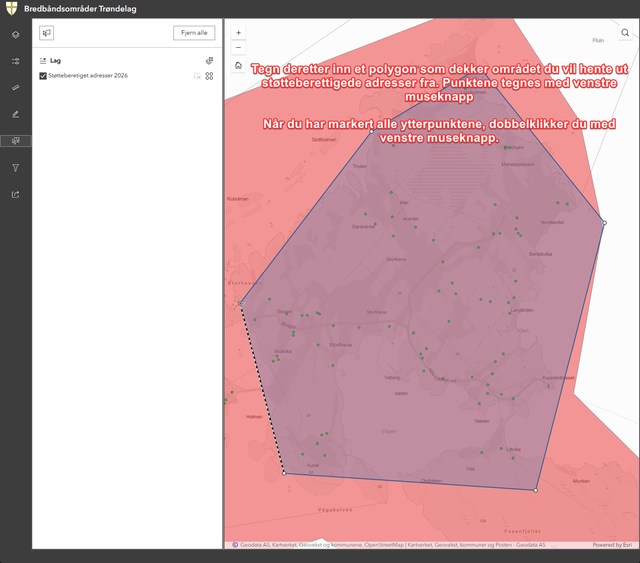Click the bottom-right polygon vertex
The height and width of the screenshot is (563, 640).
pos(536,490)
